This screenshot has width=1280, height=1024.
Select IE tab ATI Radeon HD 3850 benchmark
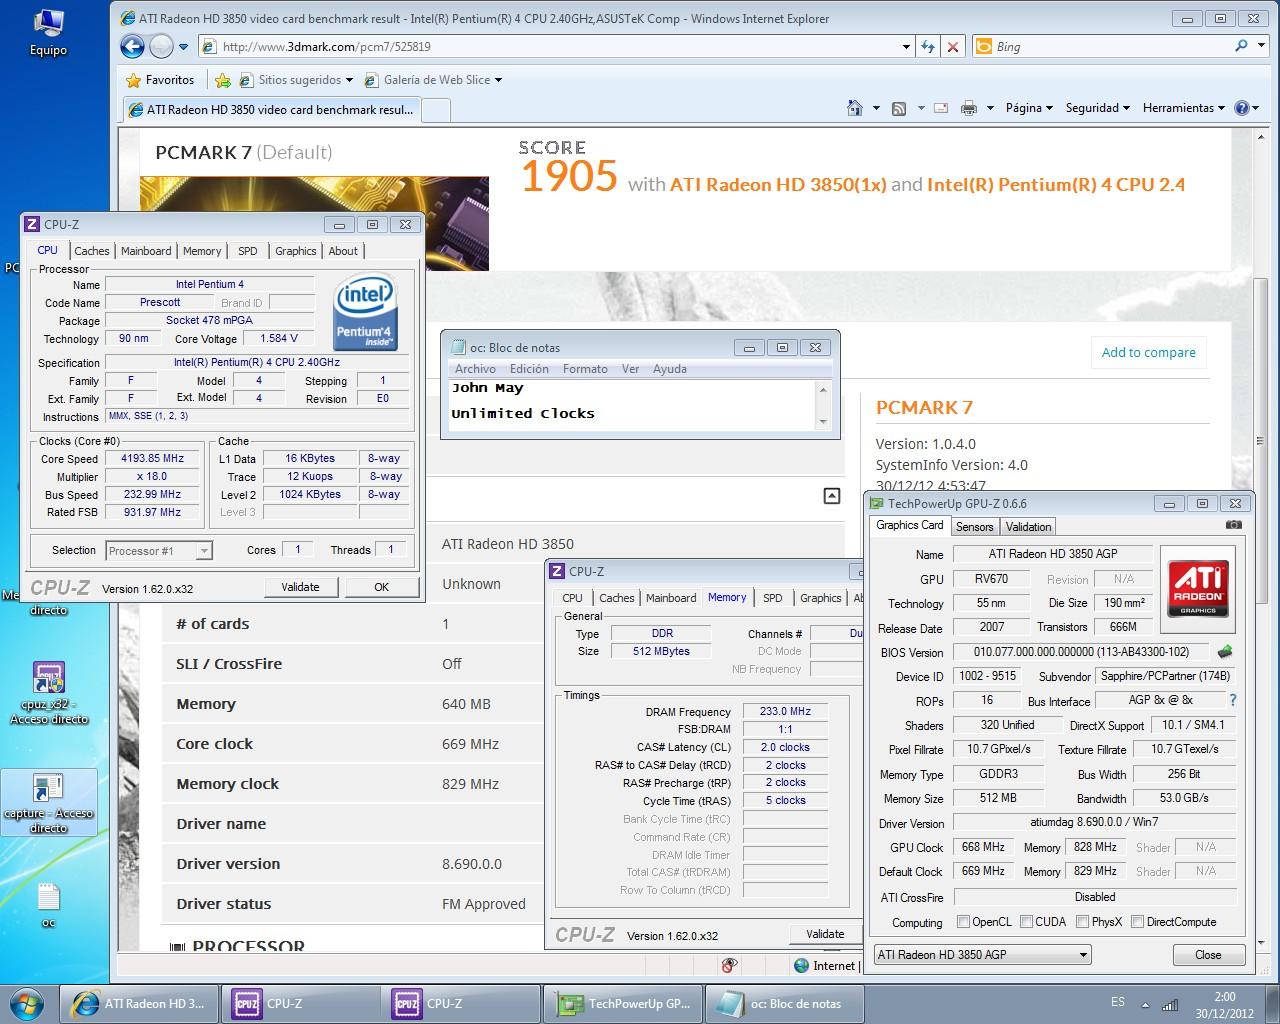pyautogui.click(x=272, y=110)
